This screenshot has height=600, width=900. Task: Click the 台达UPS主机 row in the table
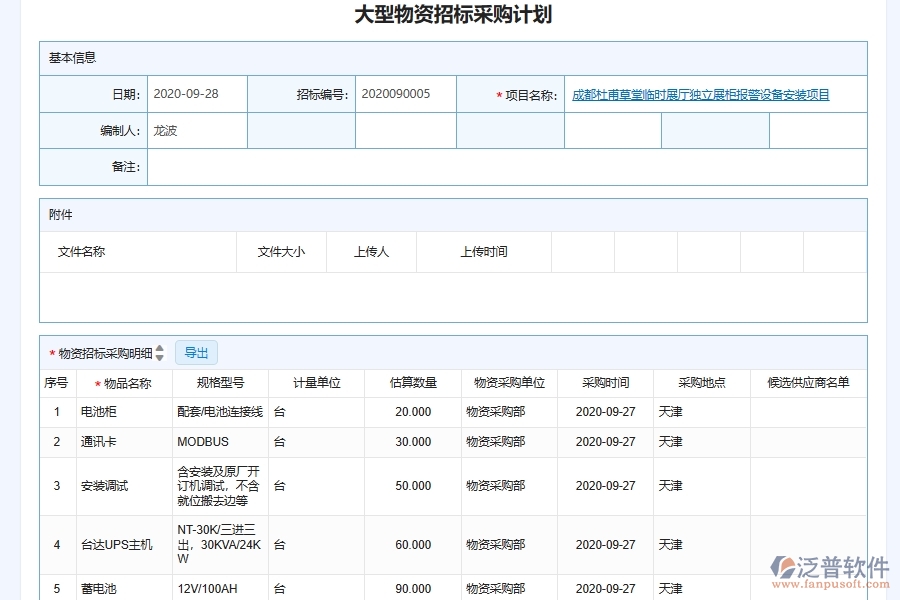pos(113,544)
